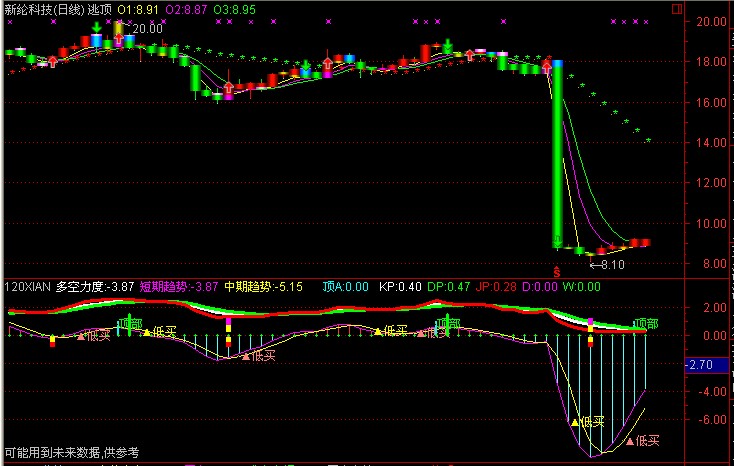Screen dimensions: 734x466
Task: Click the O1:8.91 indicator value
Action: pyautogui.click(x=139, y=8)
